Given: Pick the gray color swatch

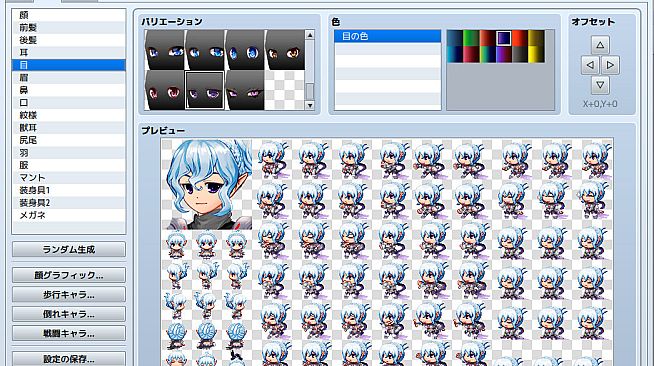Looking at the screenshot, I should pos(520,54).
